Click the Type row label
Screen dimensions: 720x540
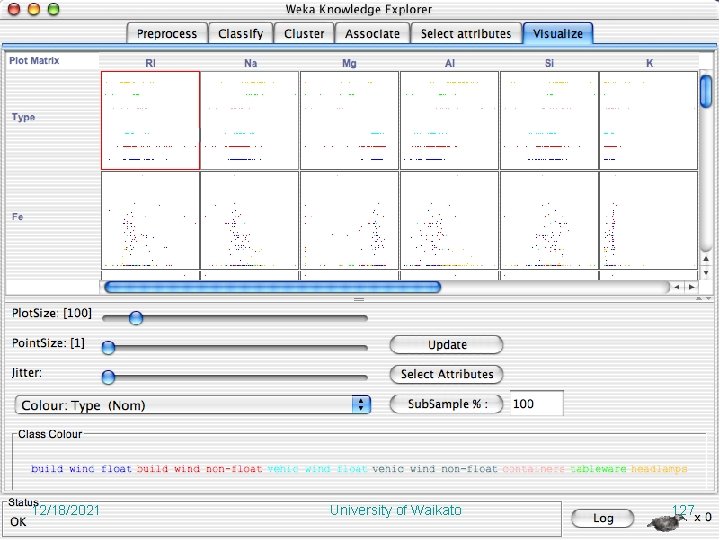coord(23,117)
